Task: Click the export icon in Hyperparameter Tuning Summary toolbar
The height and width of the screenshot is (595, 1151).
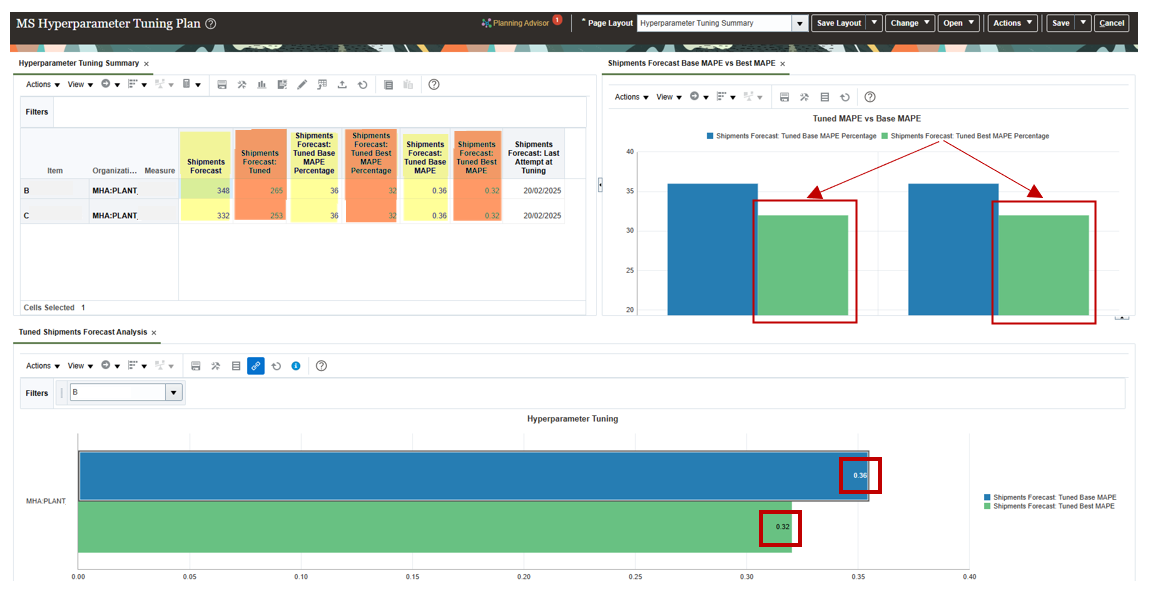Action: pos(342,85)
